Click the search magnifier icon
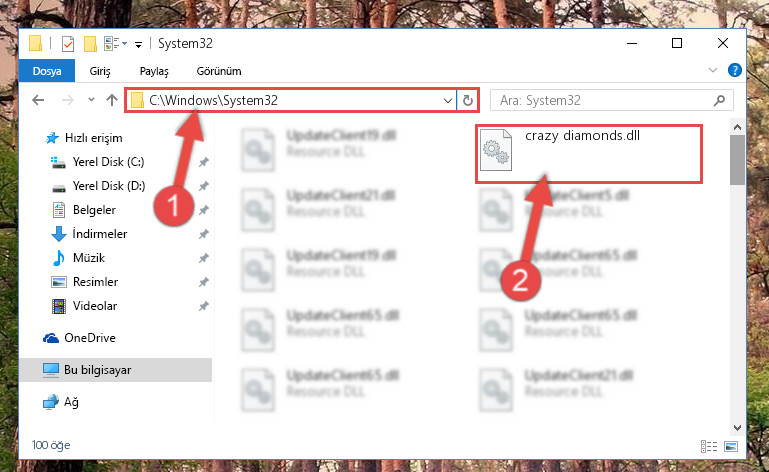Screen dimensions: 769x472 click(x=719, y=101)
